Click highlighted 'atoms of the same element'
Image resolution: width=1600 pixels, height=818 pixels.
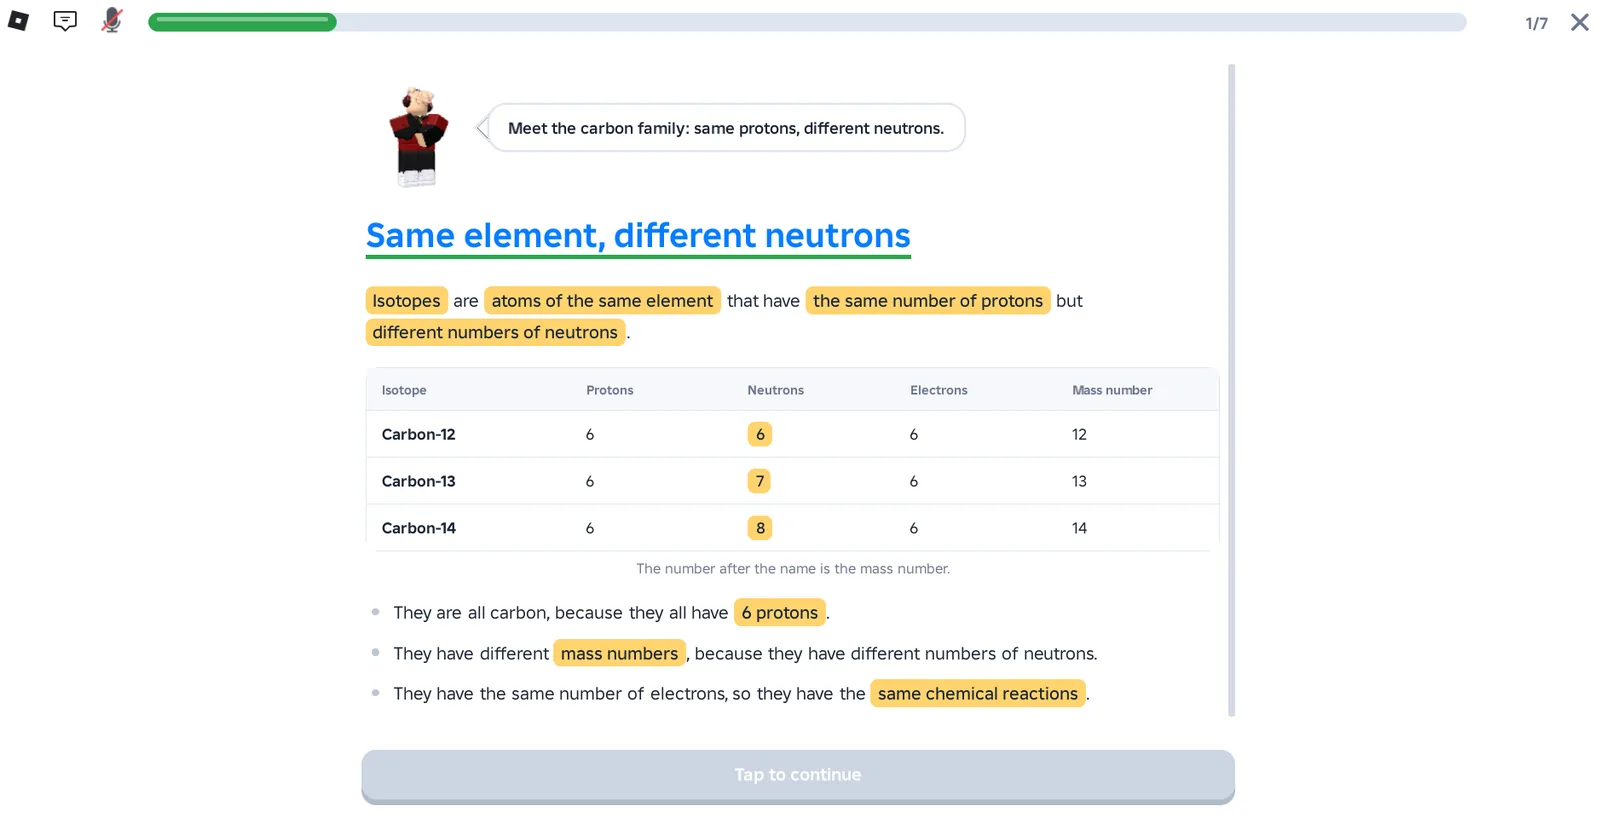[x=602, y=301]
